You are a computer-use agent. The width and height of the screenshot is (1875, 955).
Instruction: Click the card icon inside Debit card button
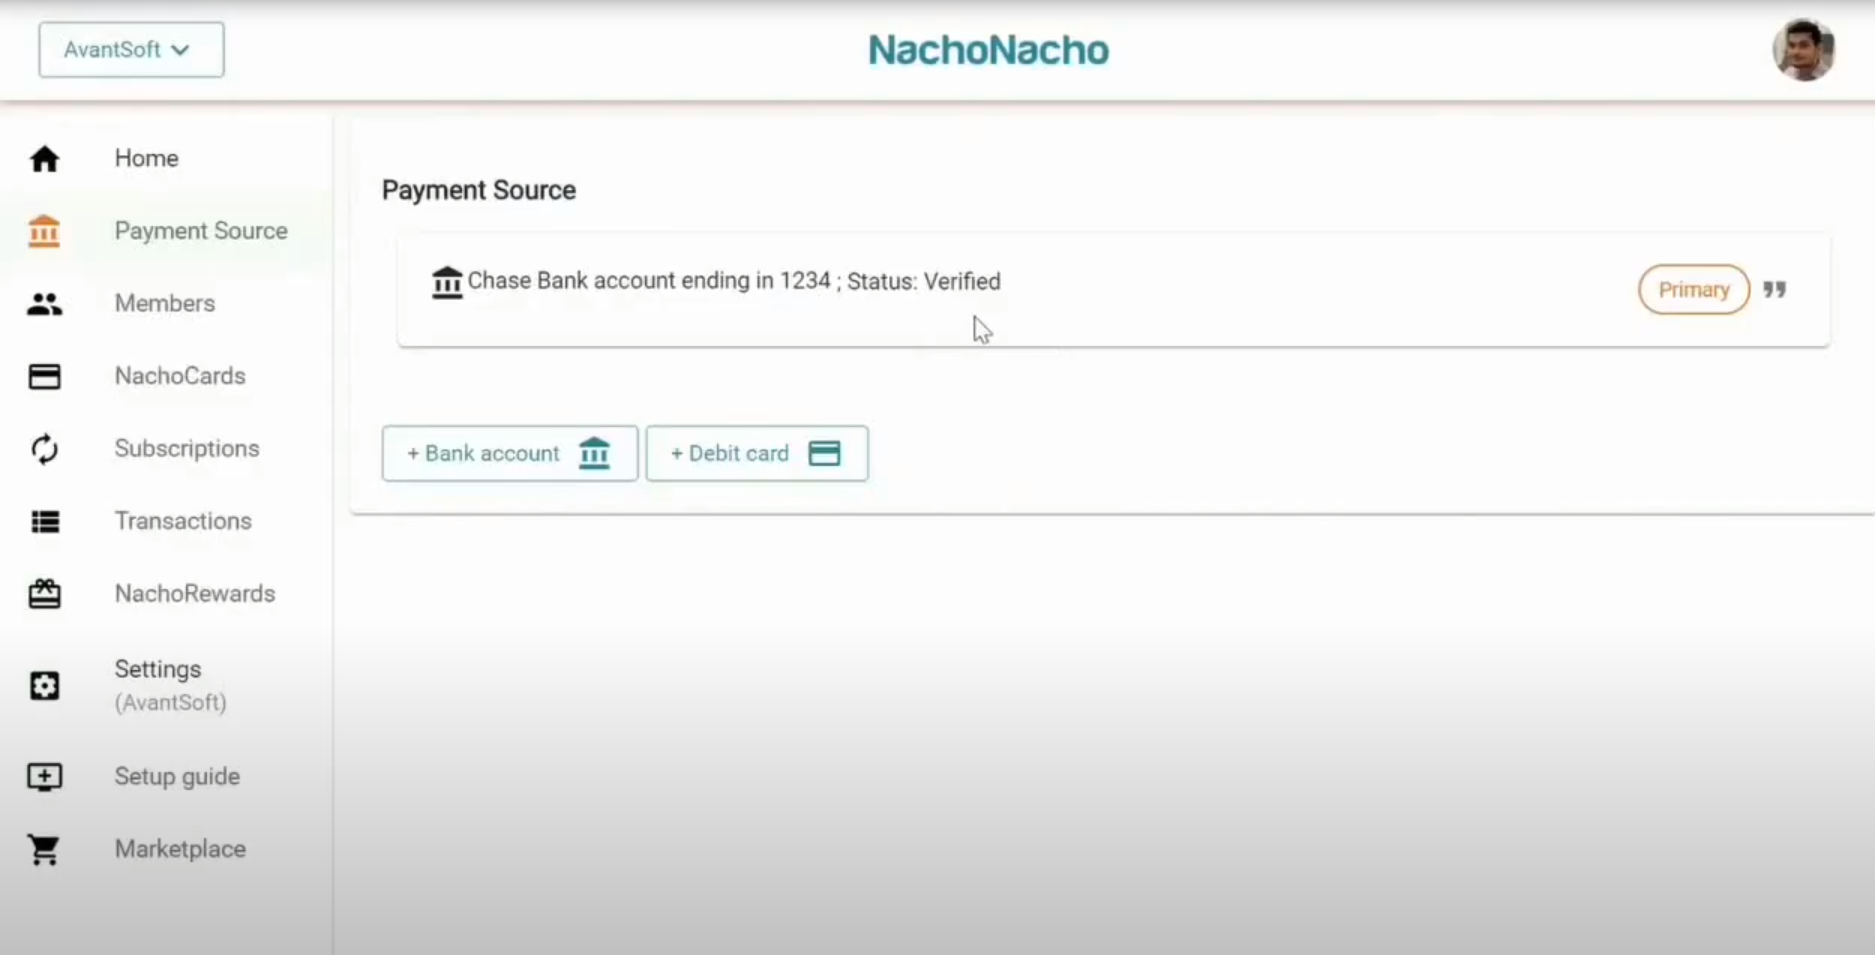click(x=824, y=453)
